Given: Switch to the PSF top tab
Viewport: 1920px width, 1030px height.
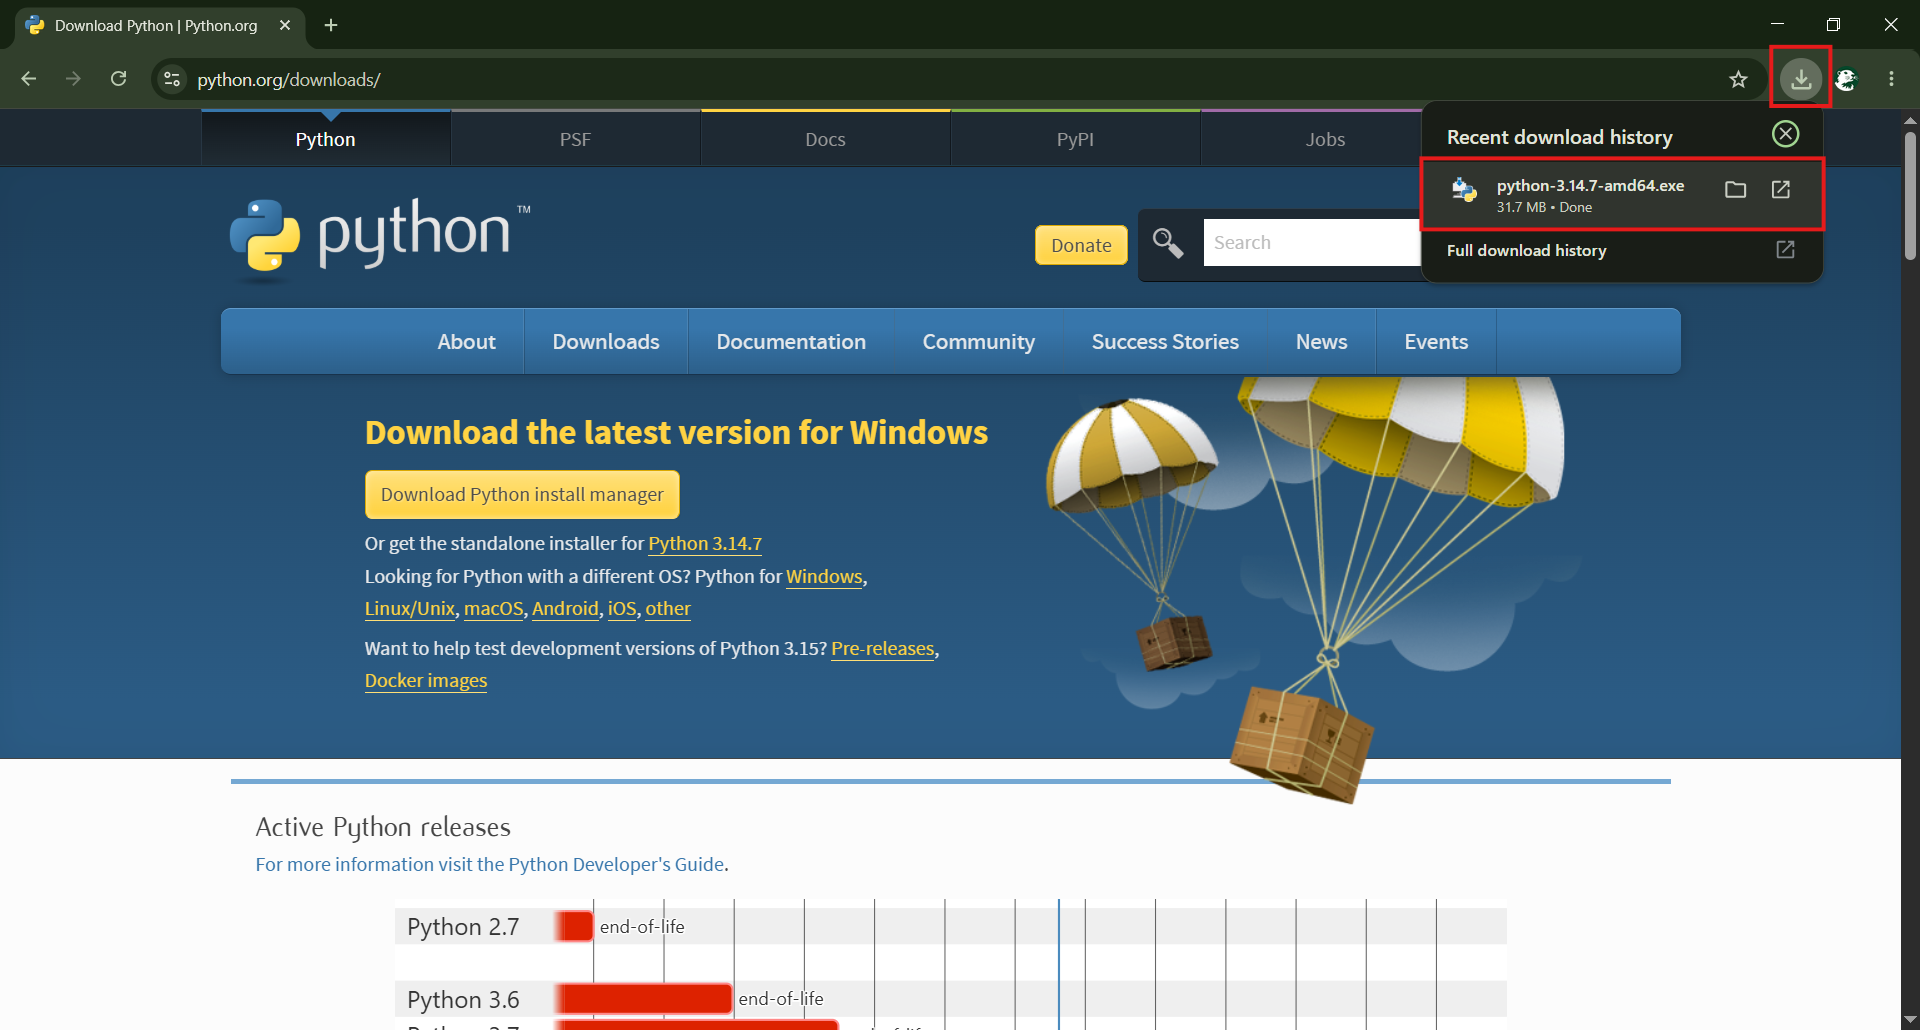Looking at the screenshot, I should click(575, 139).
